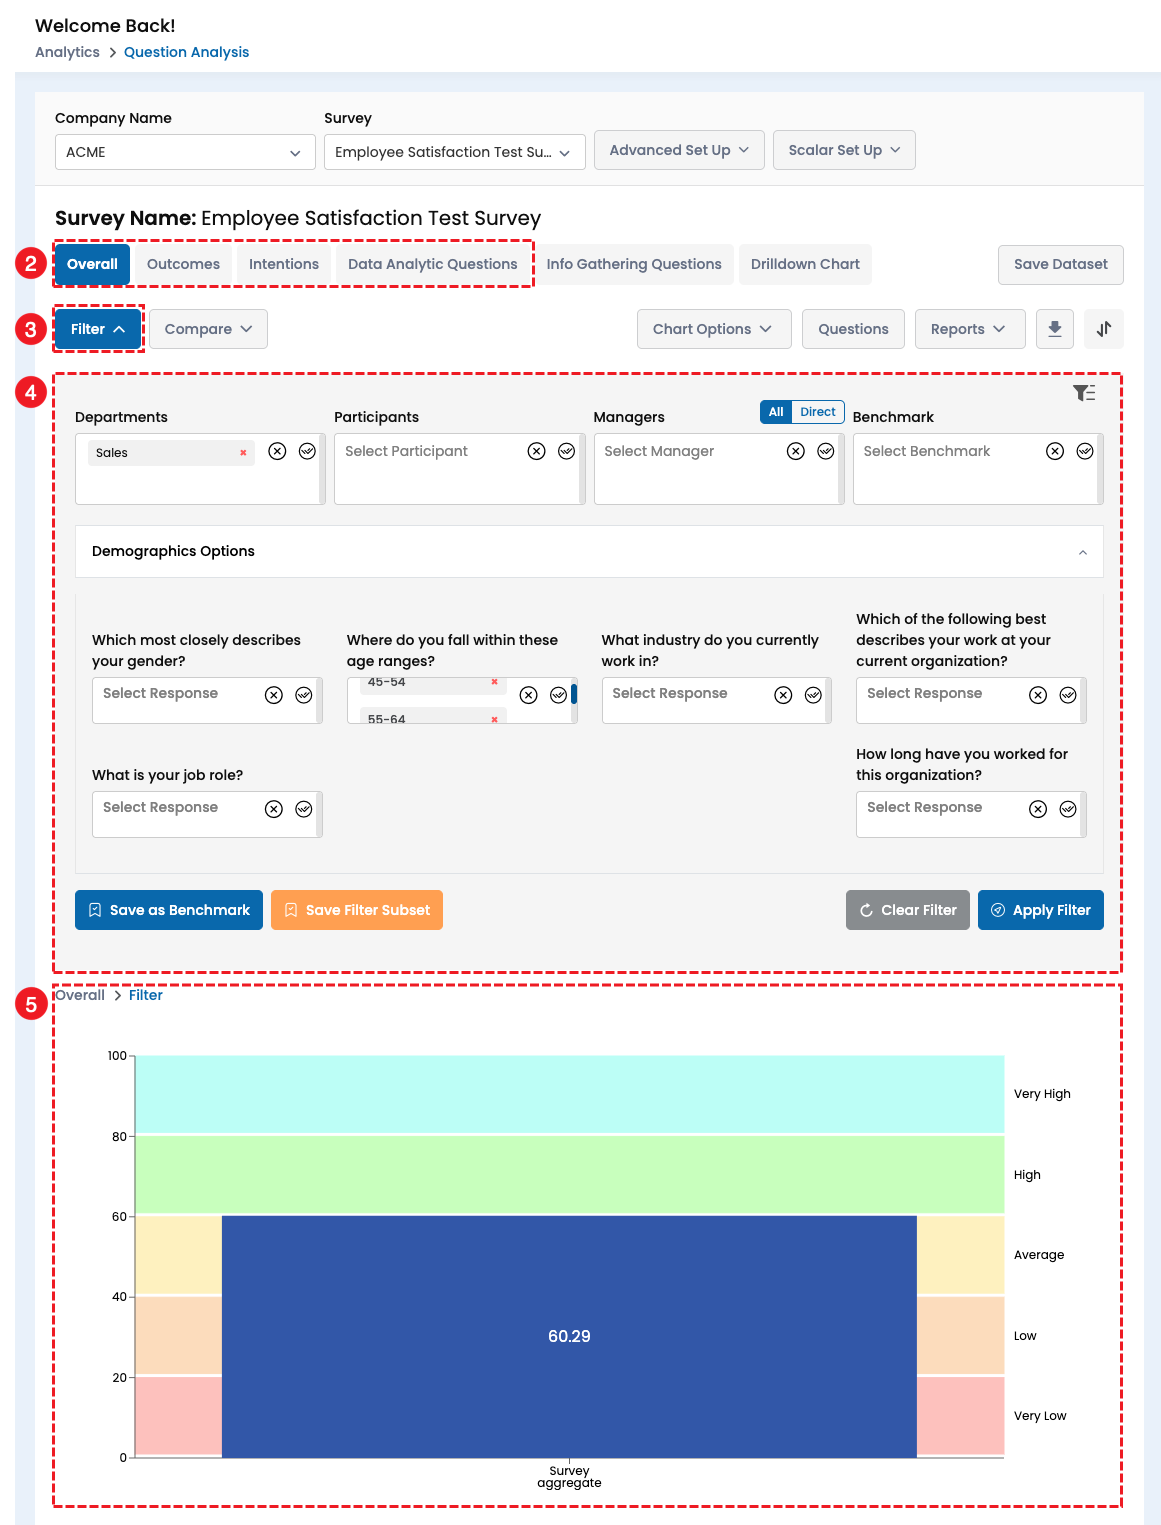Image resolution: width=1161 pixels, height=1525 pixels.
Task: Open Data Analytic Questions tab
Action: point(433,264)
